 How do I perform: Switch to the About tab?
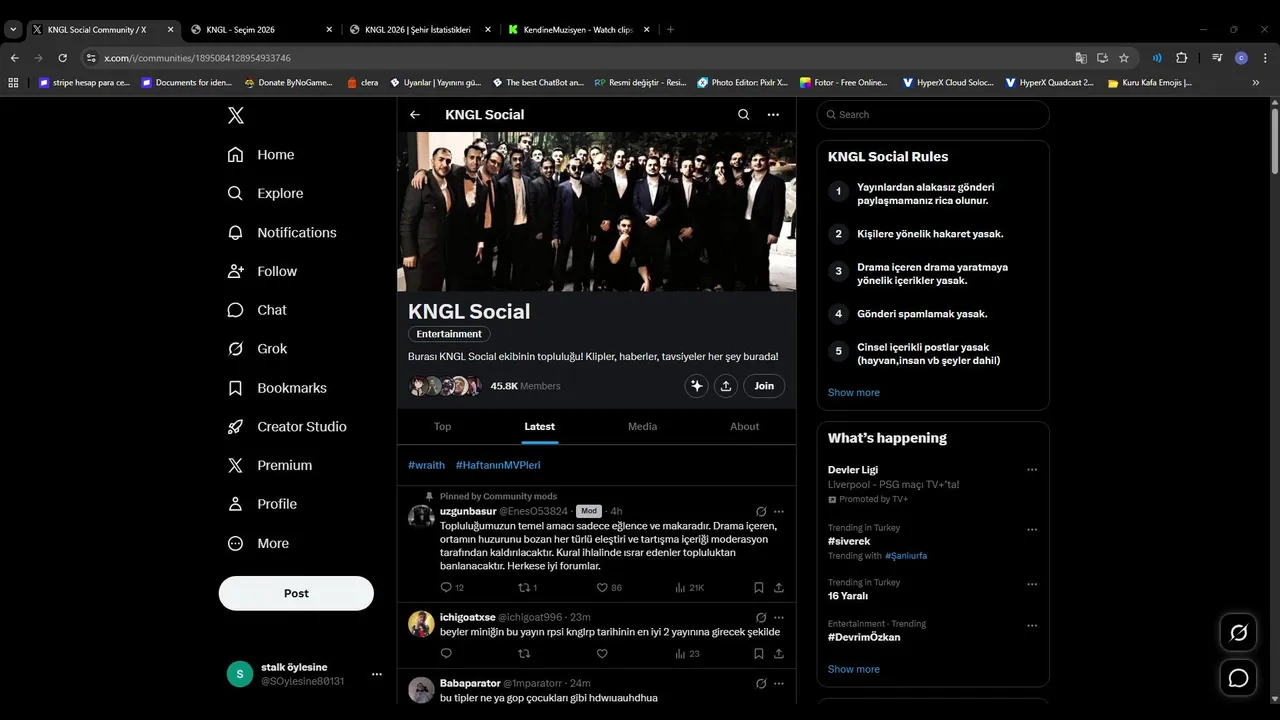tap(744, 427)
